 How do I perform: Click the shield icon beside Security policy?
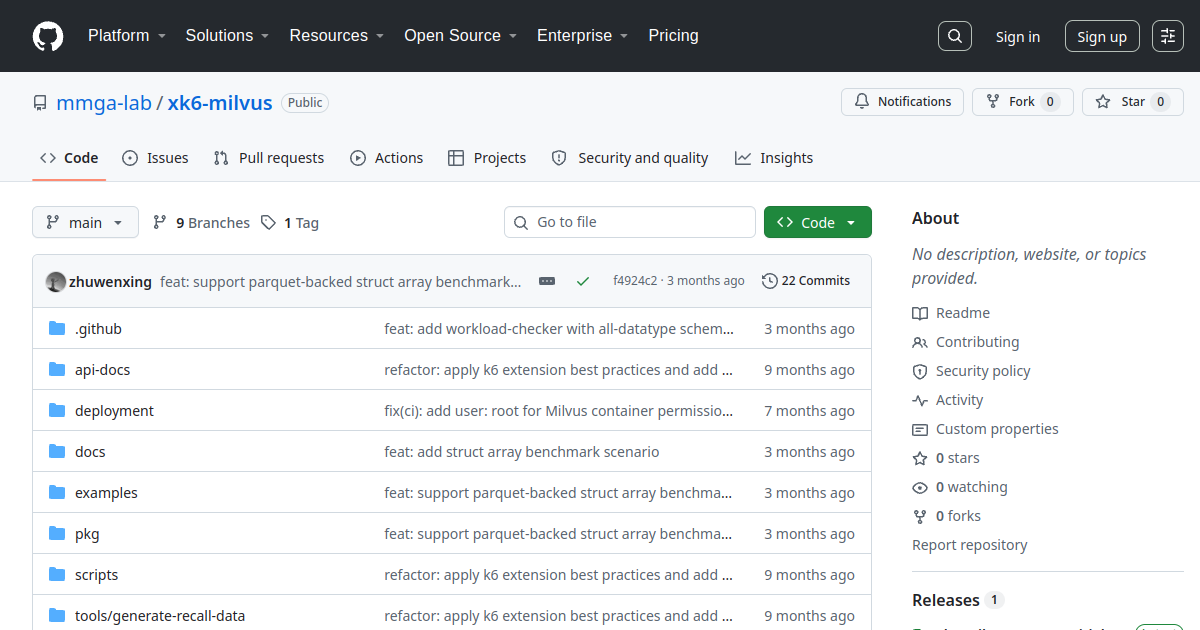[920, 371]
